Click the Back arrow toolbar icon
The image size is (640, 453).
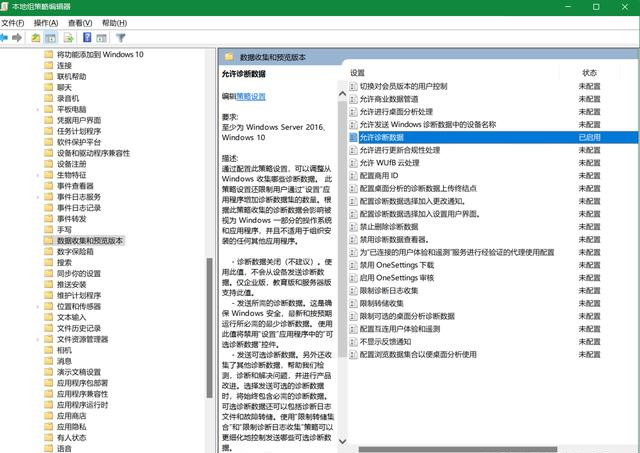click(x=6, y=38)
